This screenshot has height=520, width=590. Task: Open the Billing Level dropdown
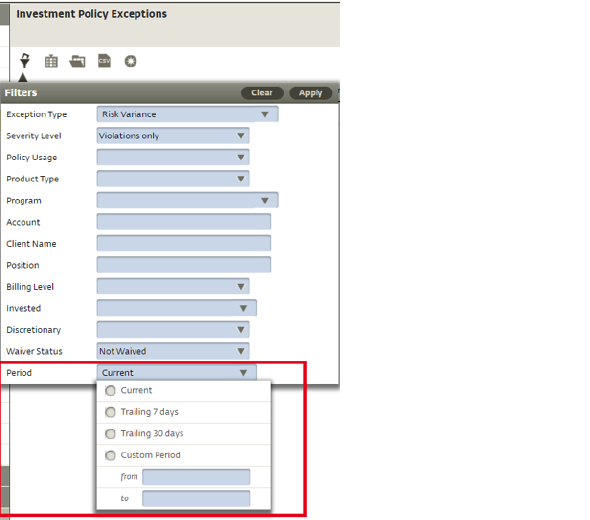click(x=173, y=286)
